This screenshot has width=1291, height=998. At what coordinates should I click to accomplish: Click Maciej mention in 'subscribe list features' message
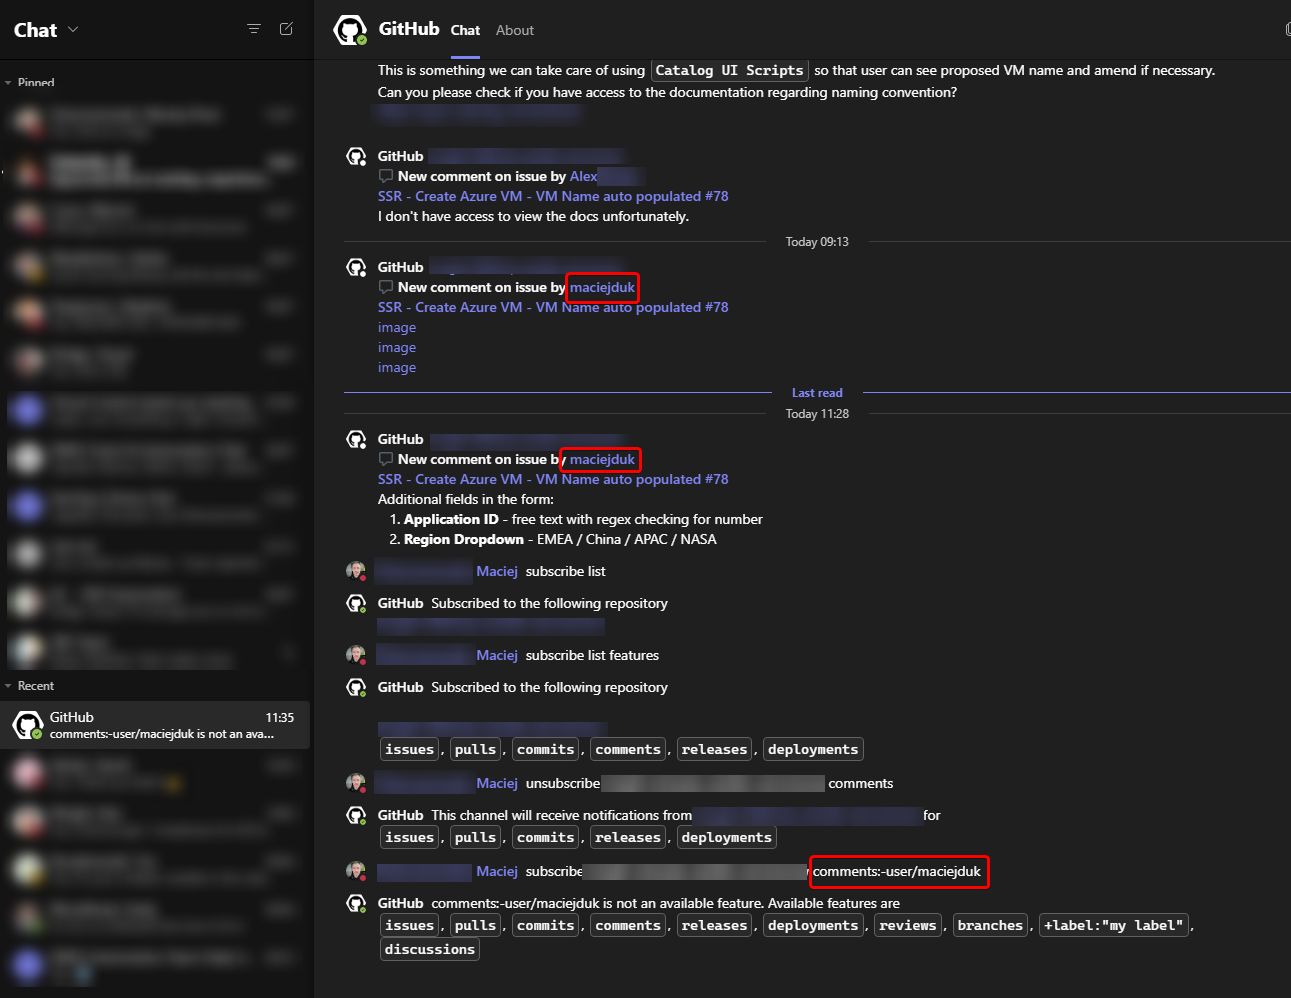pyautogui.click(x=497, y=655)
